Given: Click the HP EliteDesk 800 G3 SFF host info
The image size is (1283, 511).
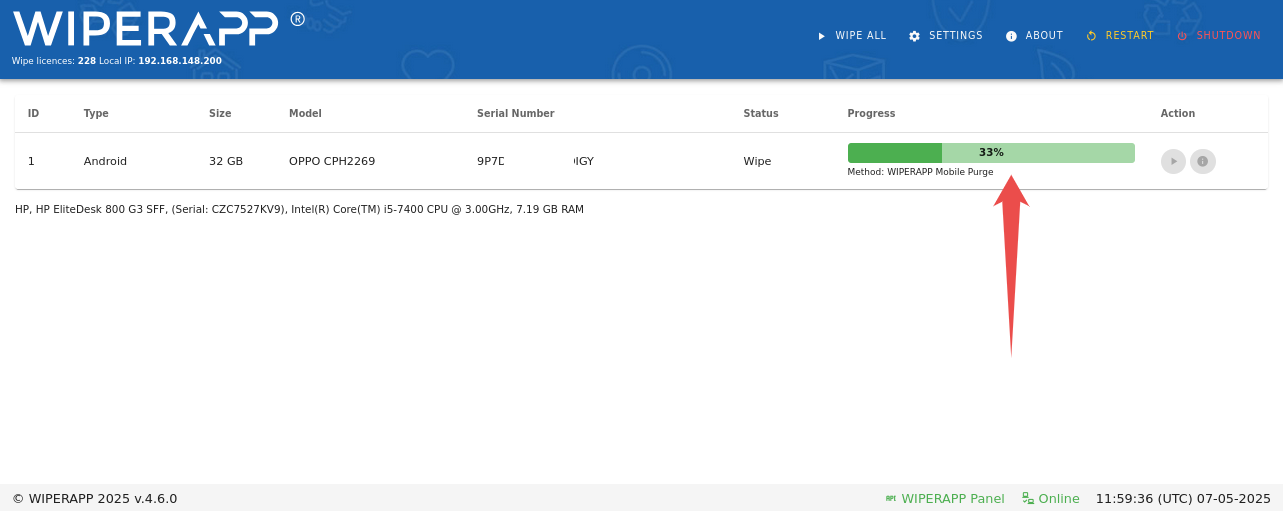Looking at the screenshot, I should [299, 210].
